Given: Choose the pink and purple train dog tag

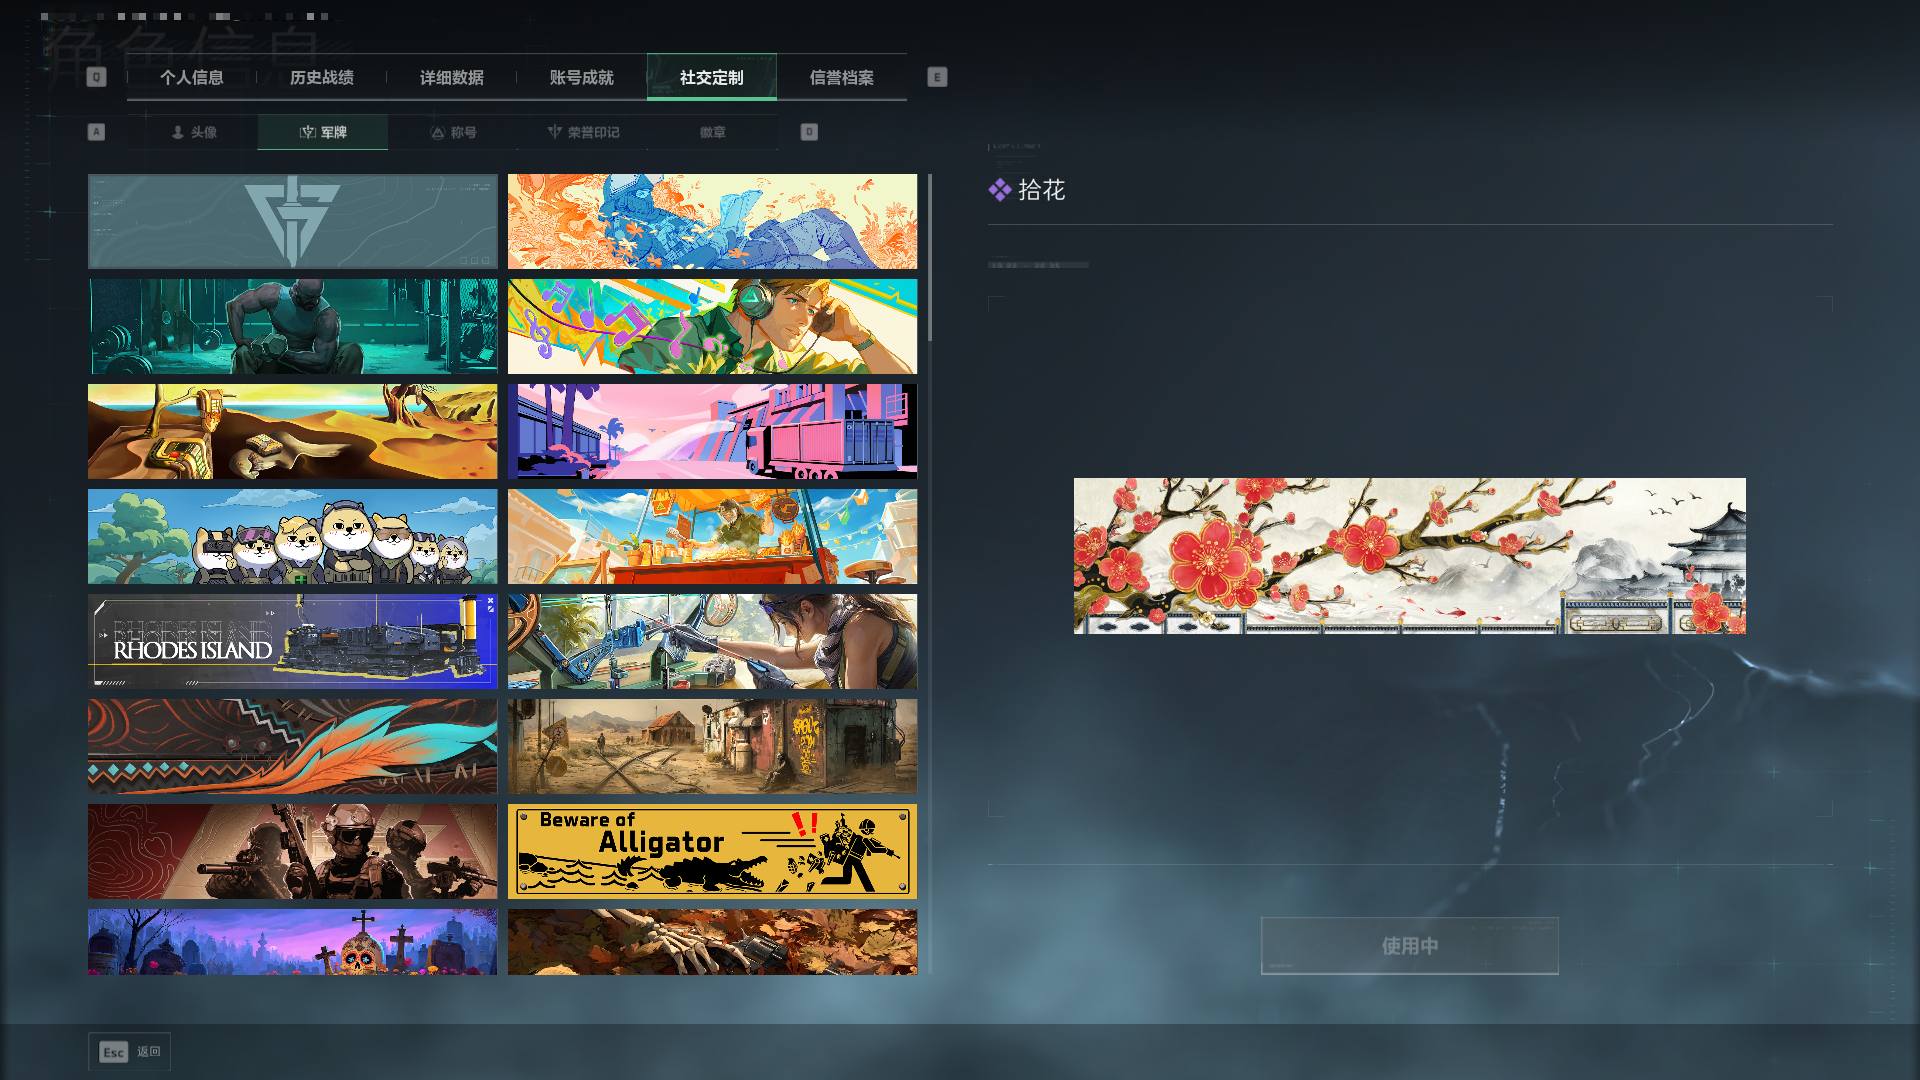Looking at the screenshot, I should point(712,432).
